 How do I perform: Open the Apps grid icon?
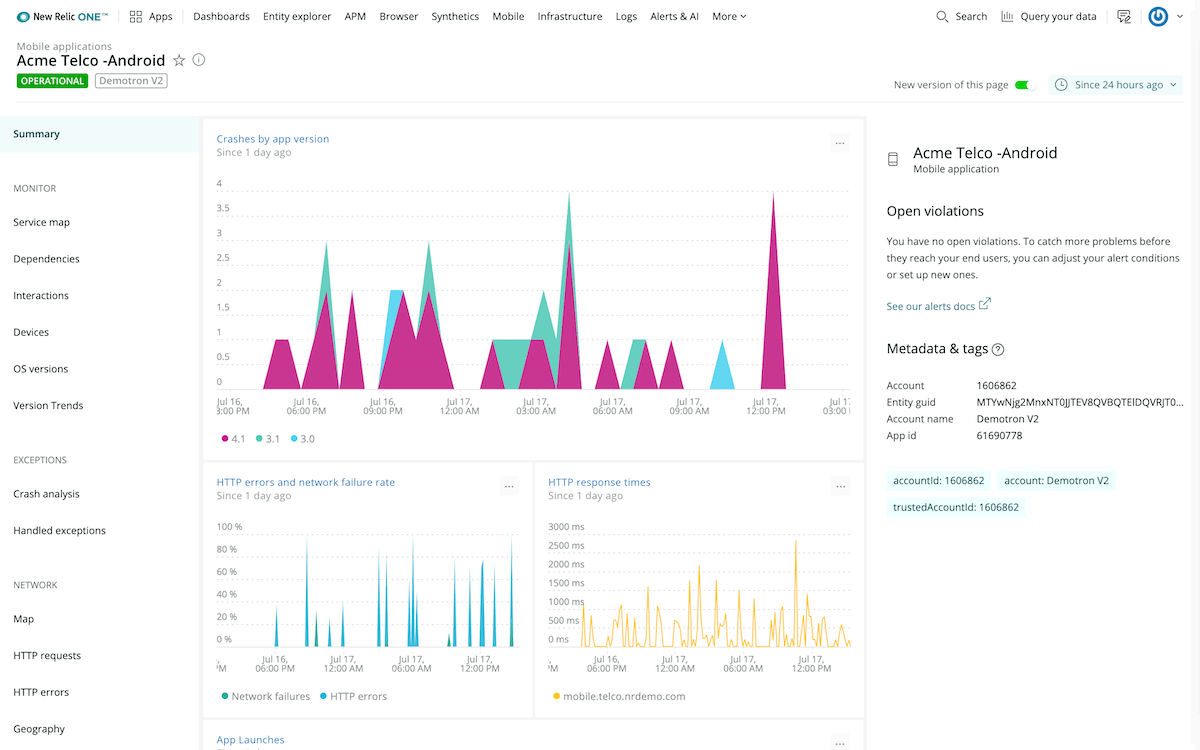coord(136,16)
